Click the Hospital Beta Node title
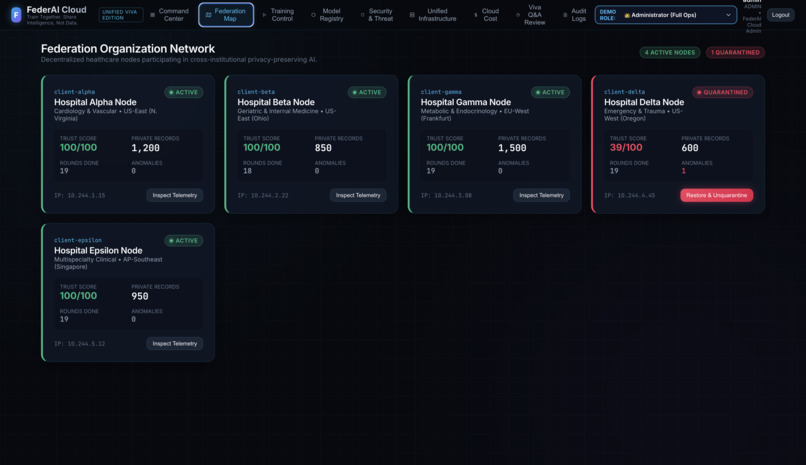The width and height of the screenshot is (806, 465). click(276, 102)
